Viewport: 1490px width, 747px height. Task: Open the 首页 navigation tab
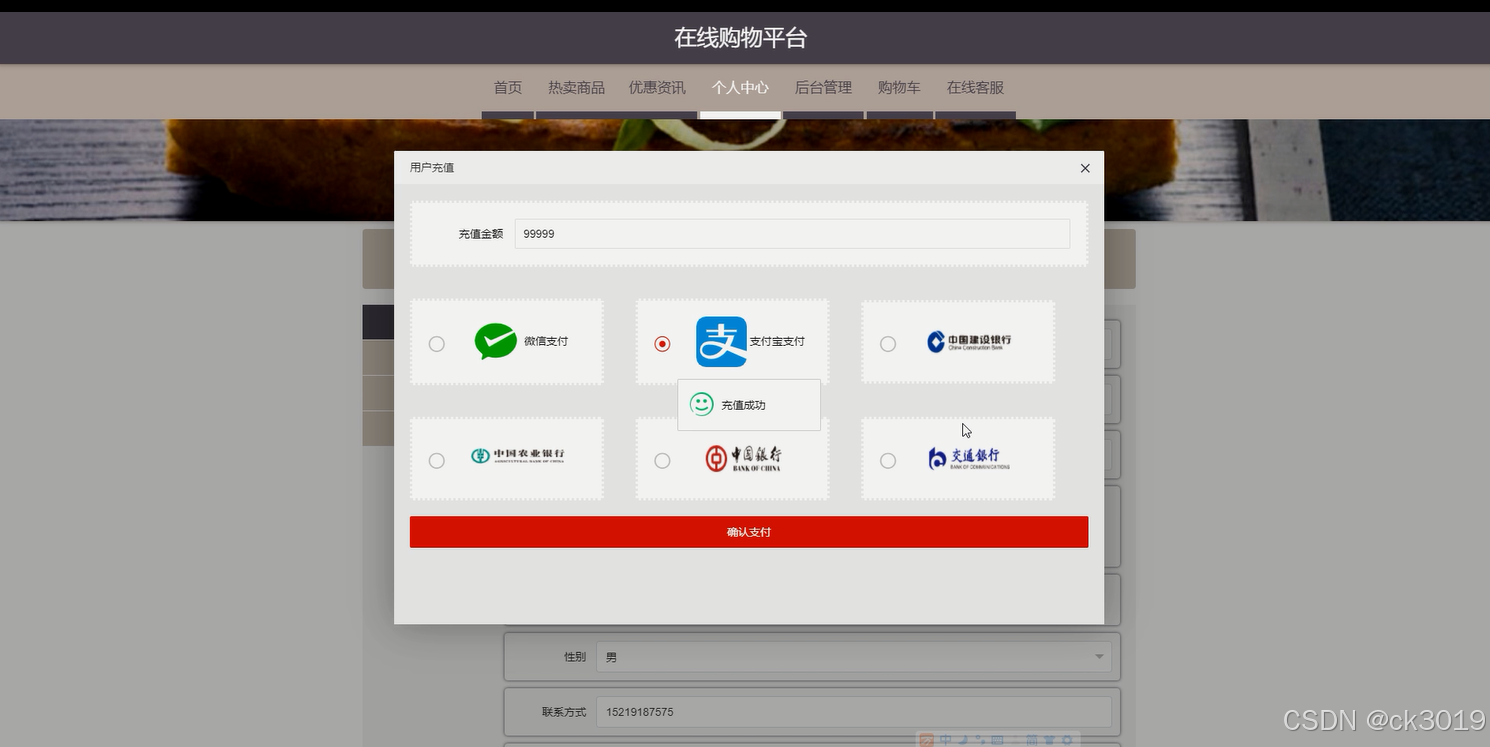[508, 88]
